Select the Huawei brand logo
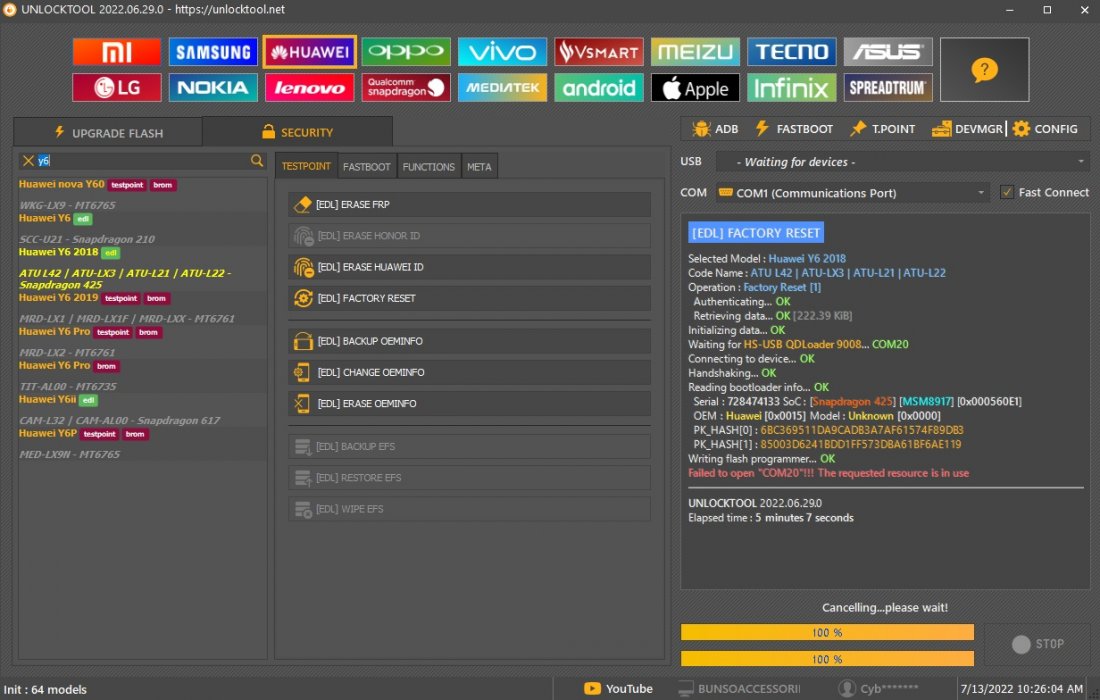The image size is (1100, 700). click(309, 52)
